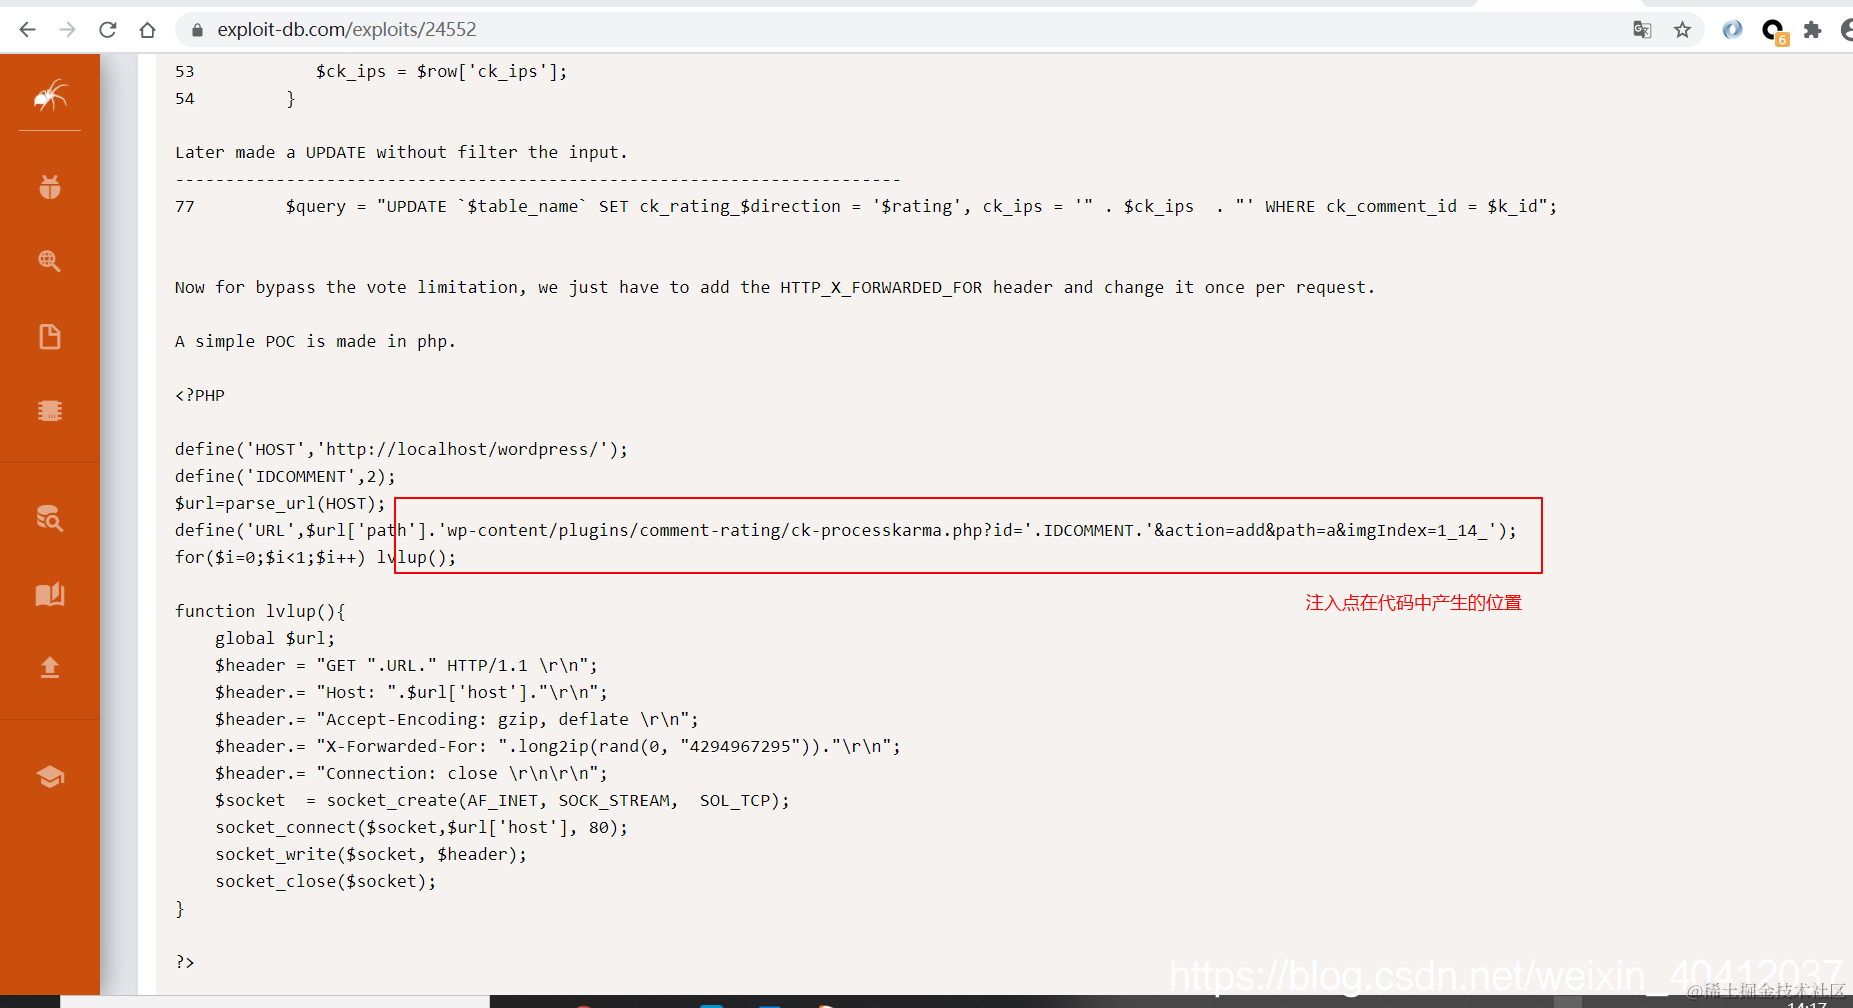Click the socket_write line
The width and height of the screenshot is (1853, 1008).
click(371, 854)
